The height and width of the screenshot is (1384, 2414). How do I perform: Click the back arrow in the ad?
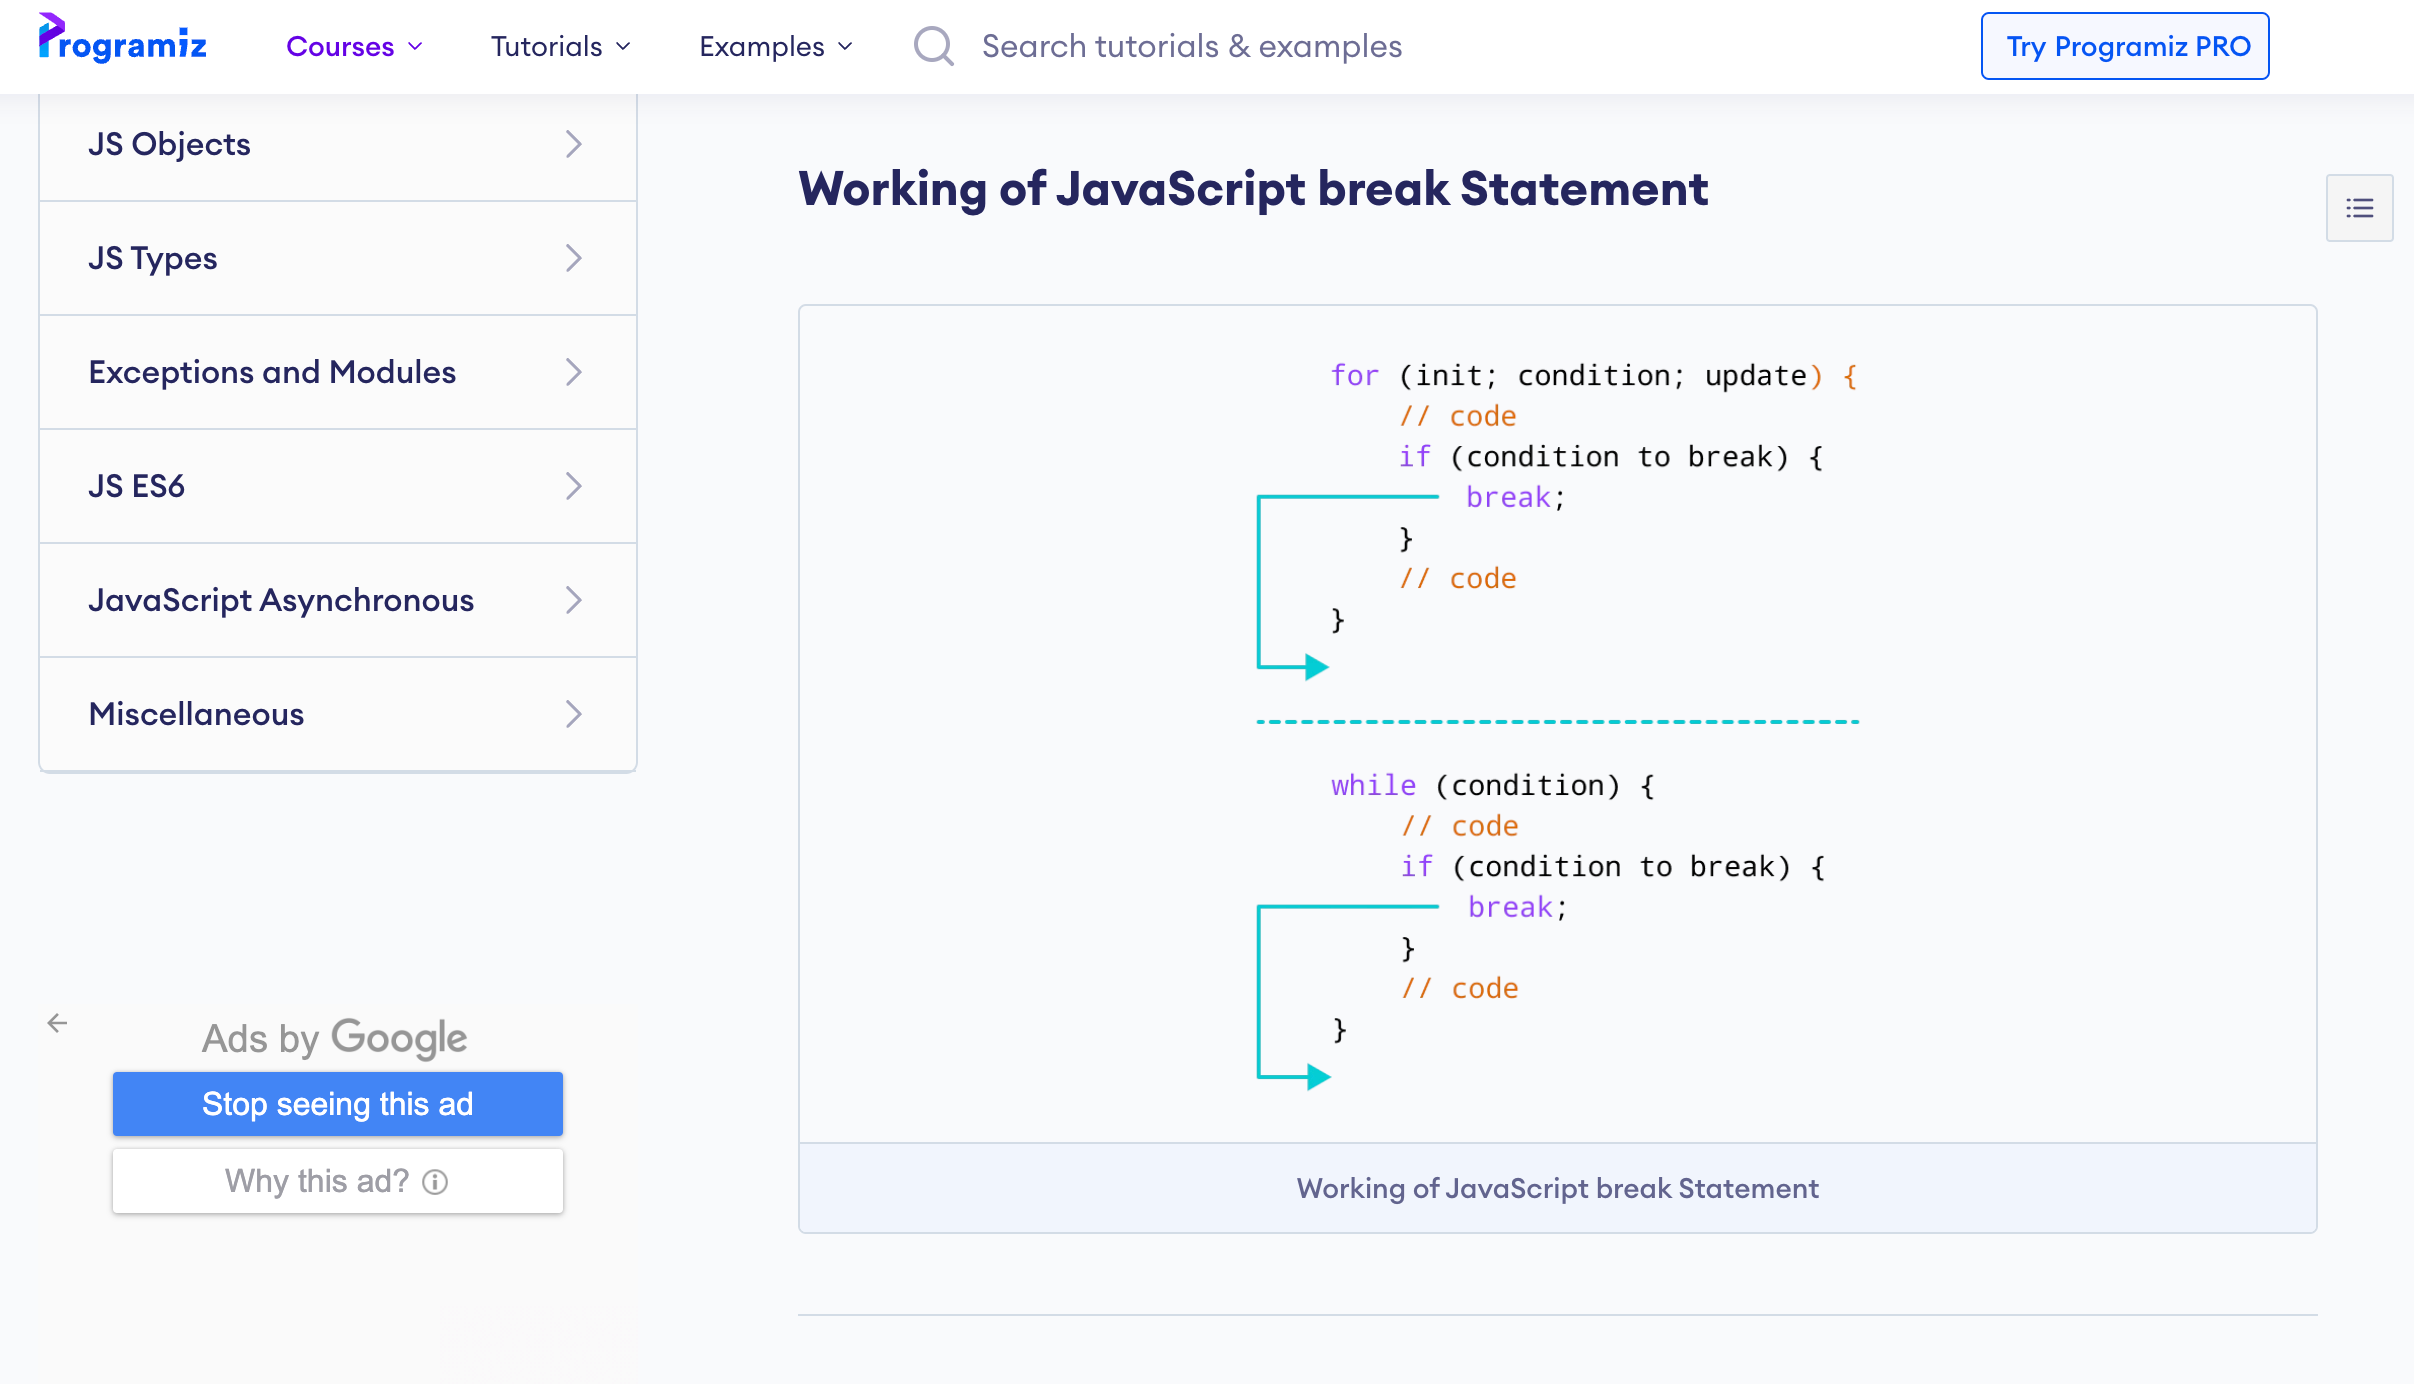tap(58, 1023)
